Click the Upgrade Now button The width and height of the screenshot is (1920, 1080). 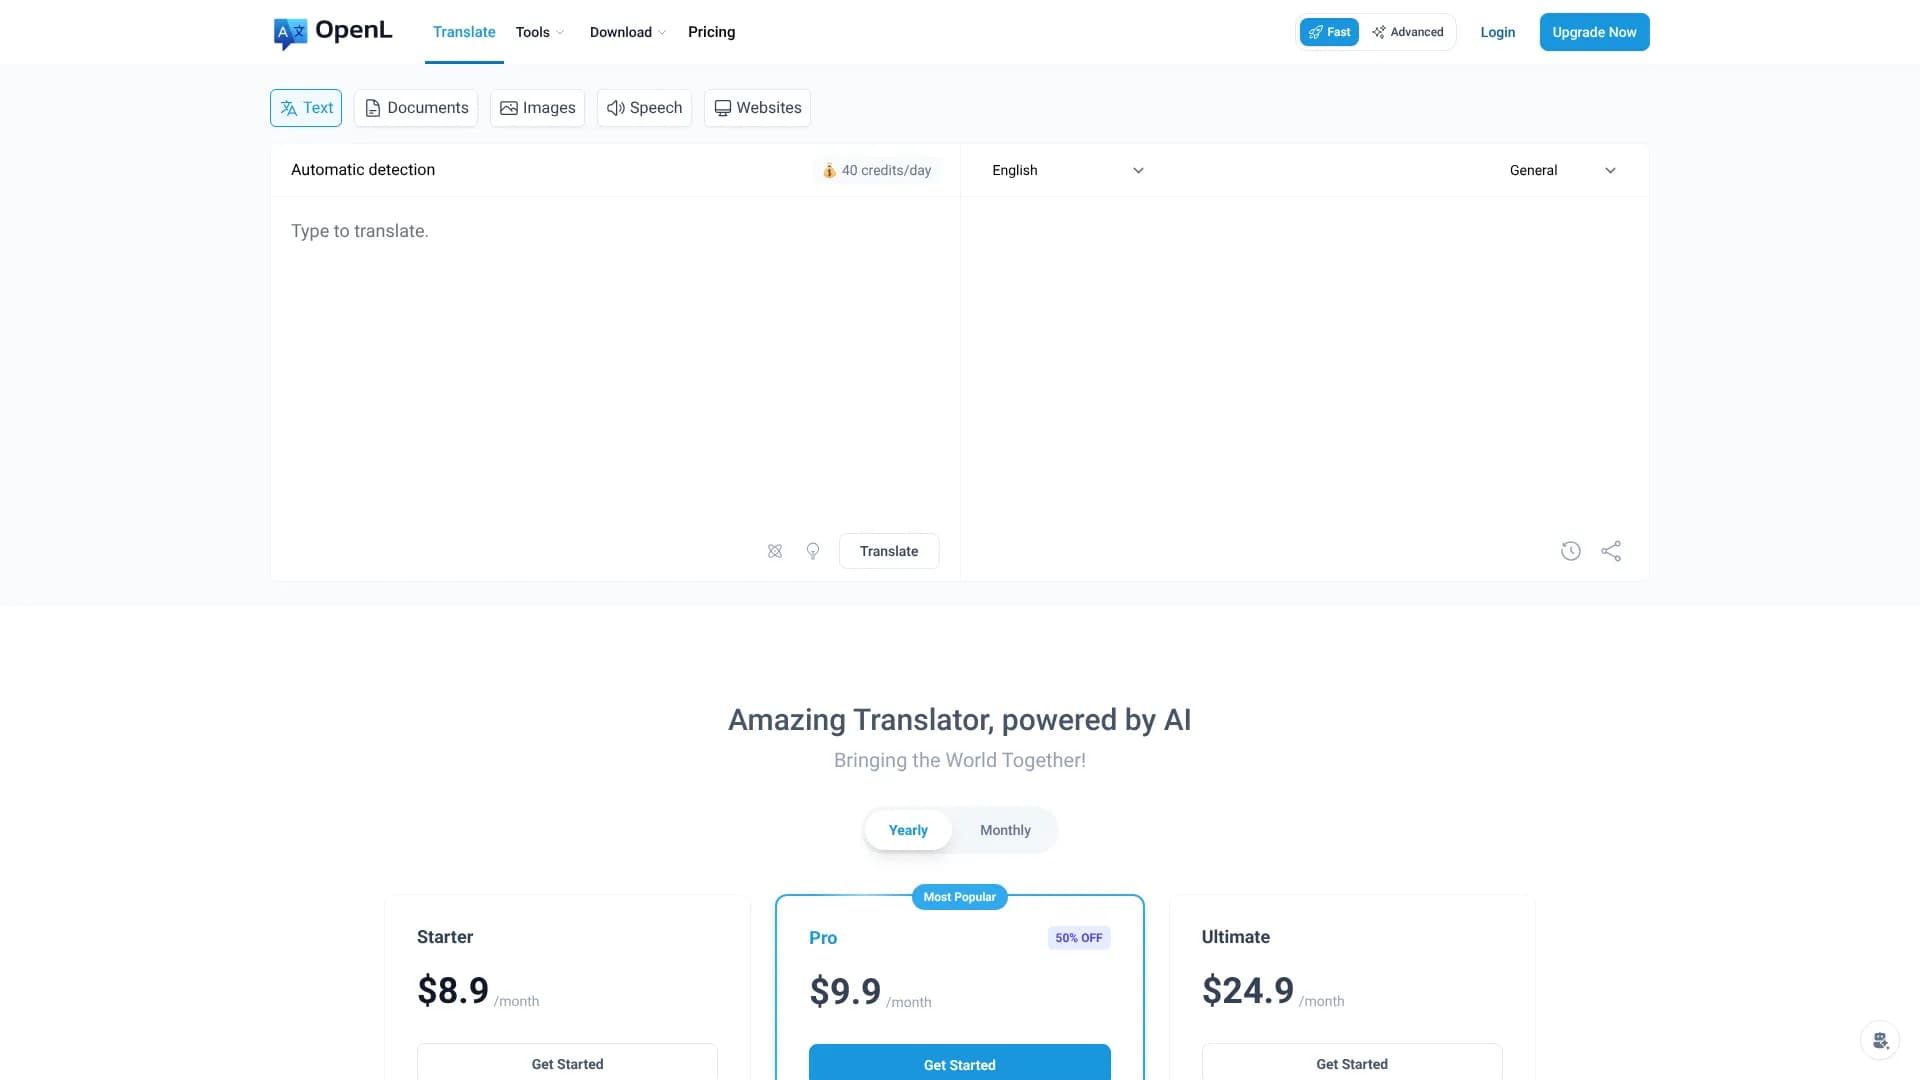coord(1594,32)
